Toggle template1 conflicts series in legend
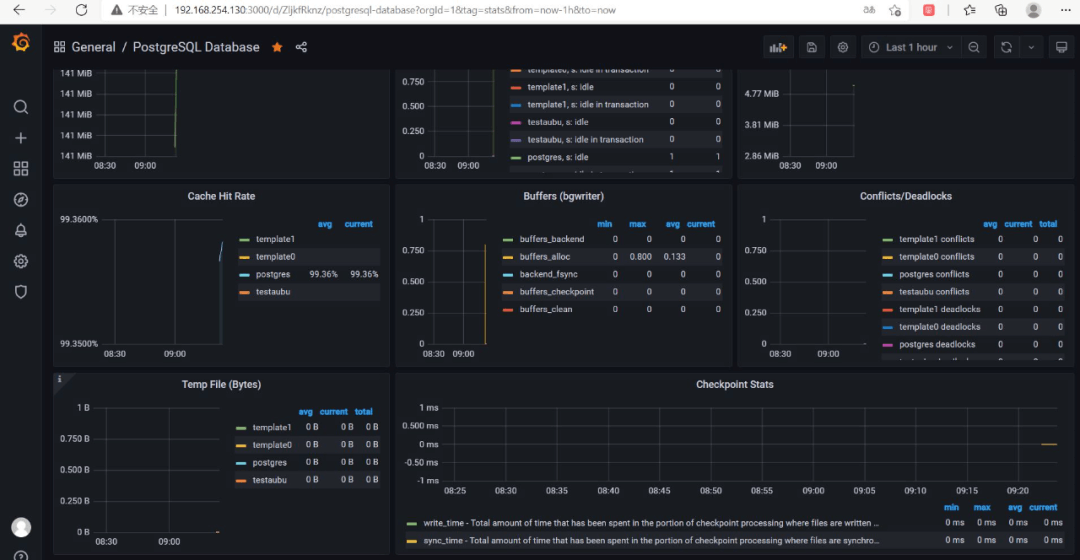The height and width of the screenshot is (560, 1080). pos(936,239)
